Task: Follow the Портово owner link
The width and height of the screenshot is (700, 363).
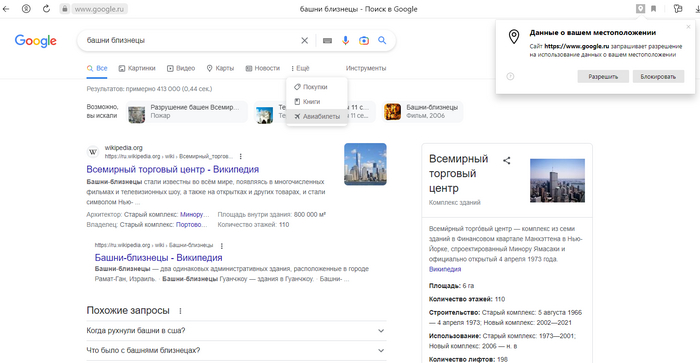Action: [192, 225]
